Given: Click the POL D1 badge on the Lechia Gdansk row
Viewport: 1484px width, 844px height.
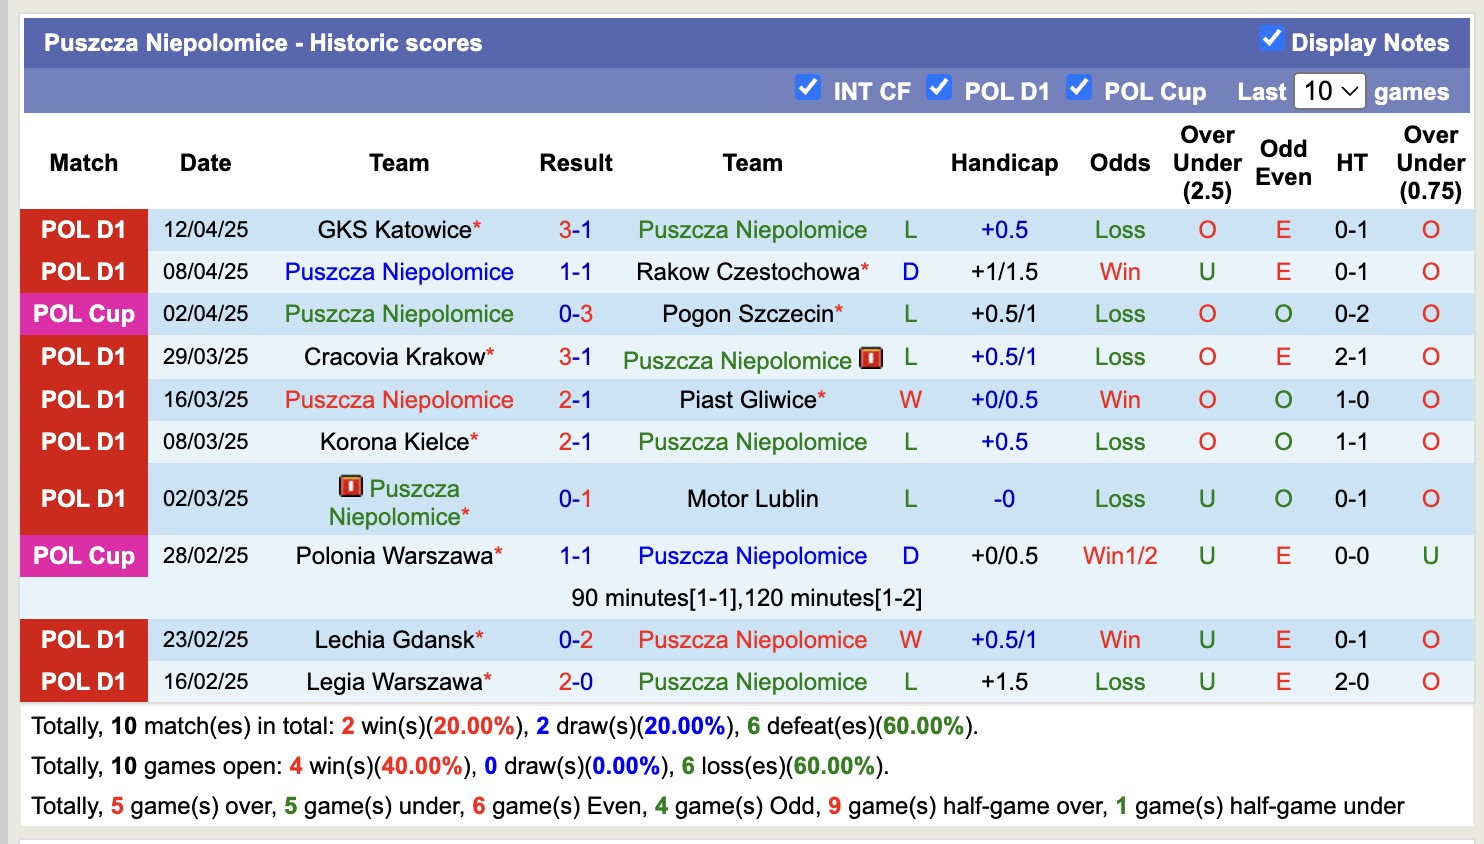Looking at the screenshot, I should point(83,639).
